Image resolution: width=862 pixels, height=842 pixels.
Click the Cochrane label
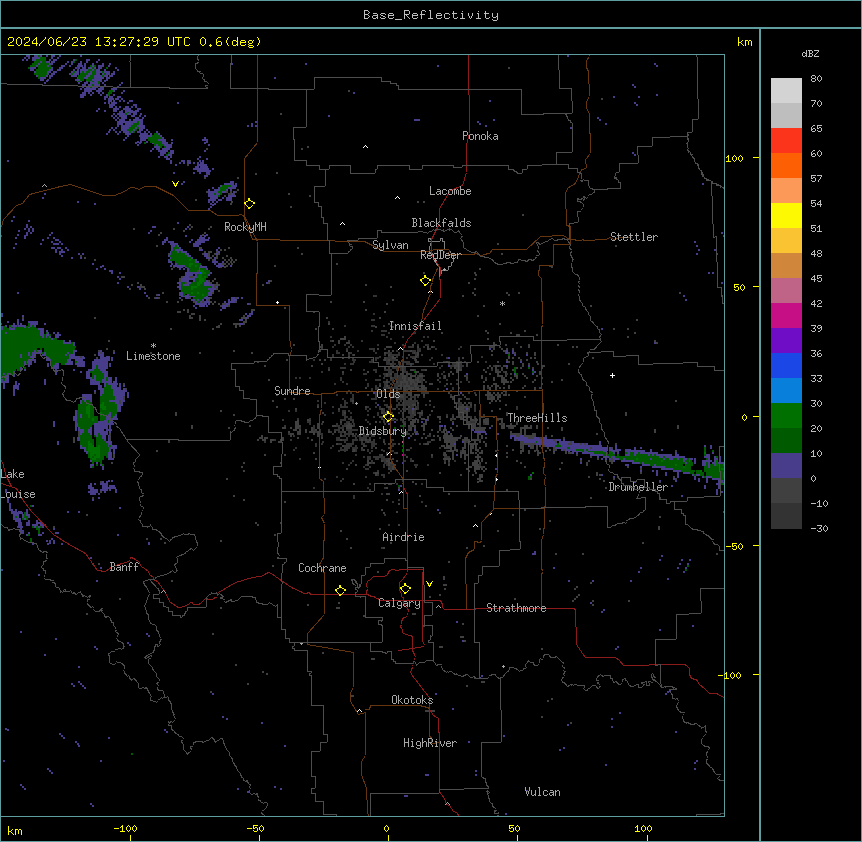322,568
